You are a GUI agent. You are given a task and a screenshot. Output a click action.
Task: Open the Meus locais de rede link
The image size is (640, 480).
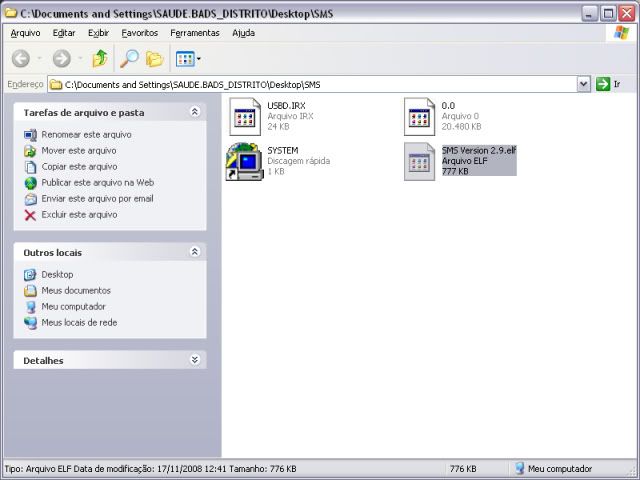click(79, 322)
